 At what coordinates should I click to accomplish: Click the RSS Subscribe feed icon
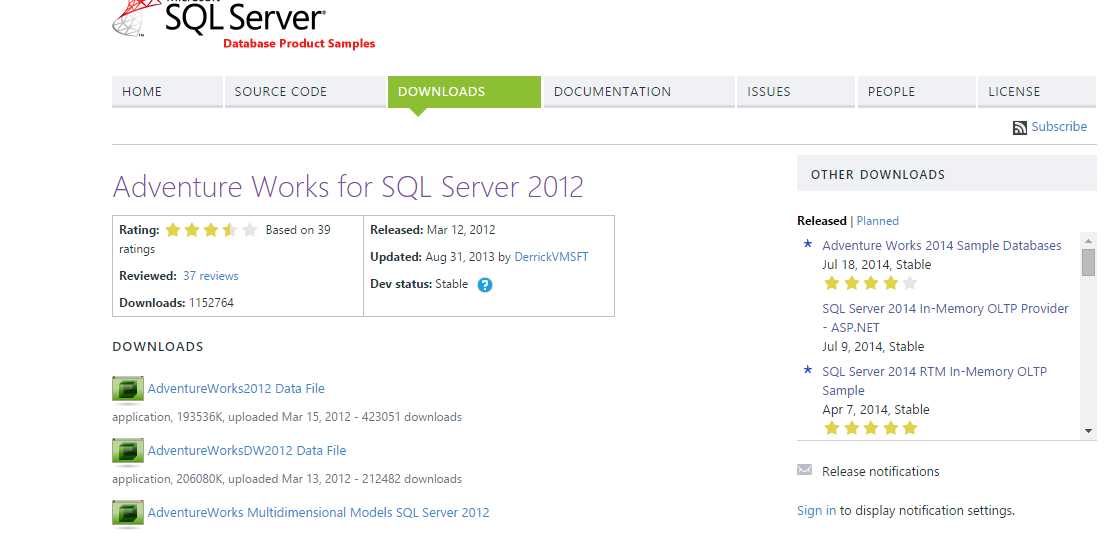(1019, 128)
